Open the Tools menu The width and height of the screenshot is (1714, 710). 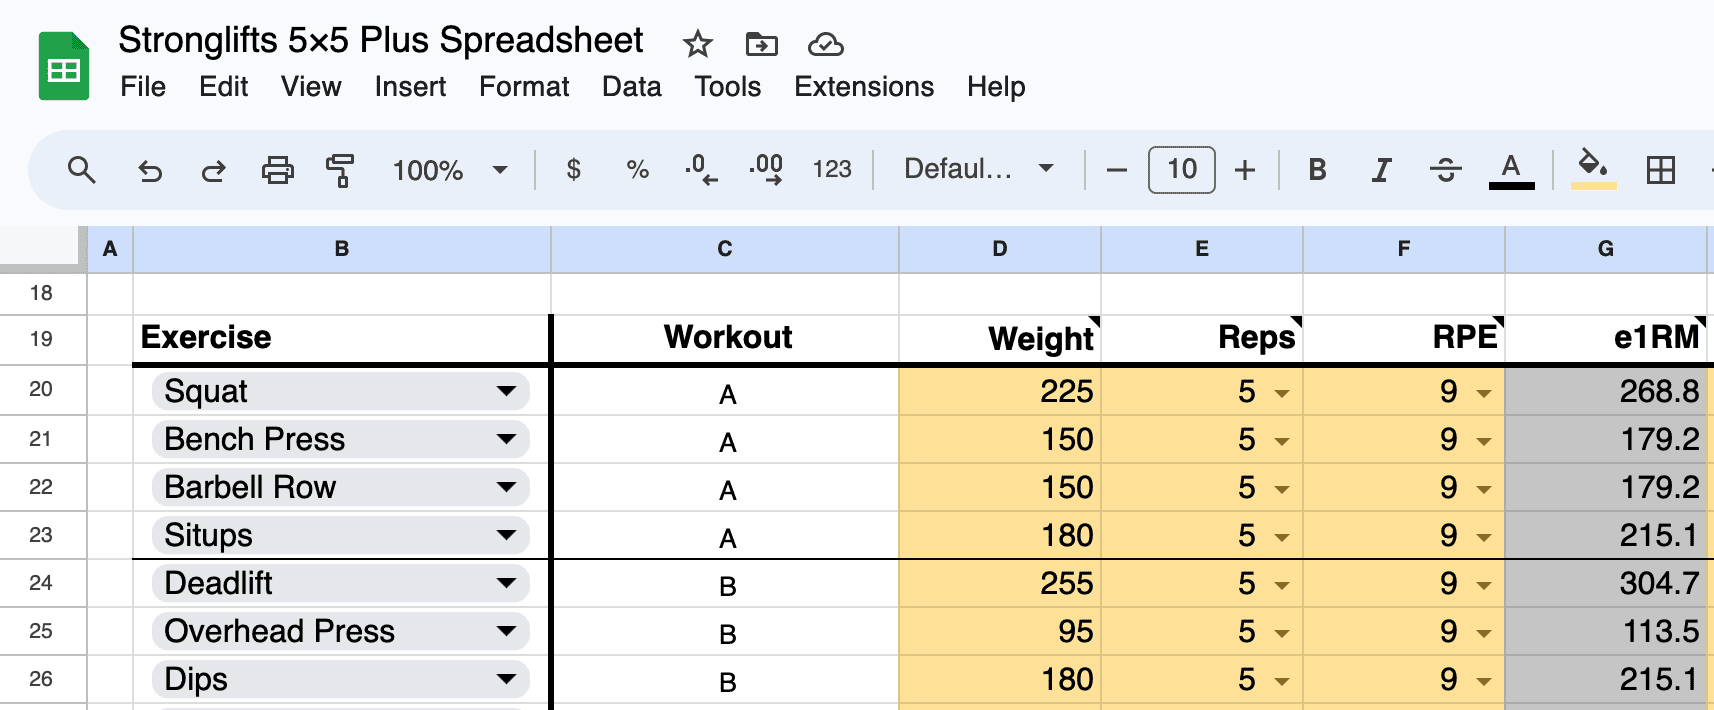tap(728, 87)
